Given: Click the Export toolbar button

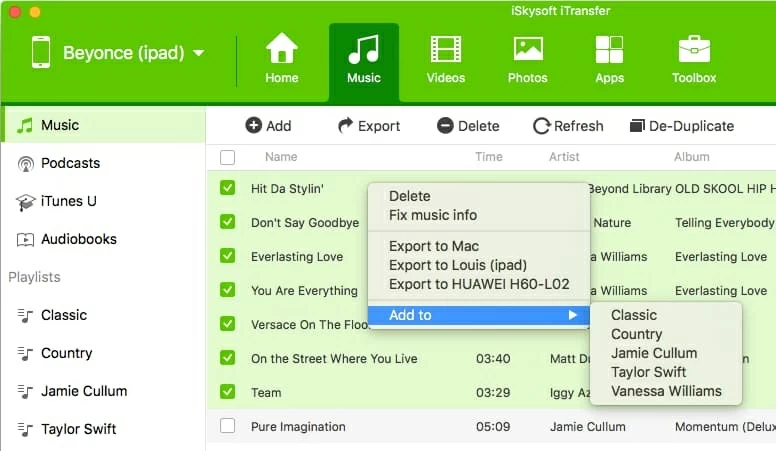Looking at the screenshot, I should point(368,126).
